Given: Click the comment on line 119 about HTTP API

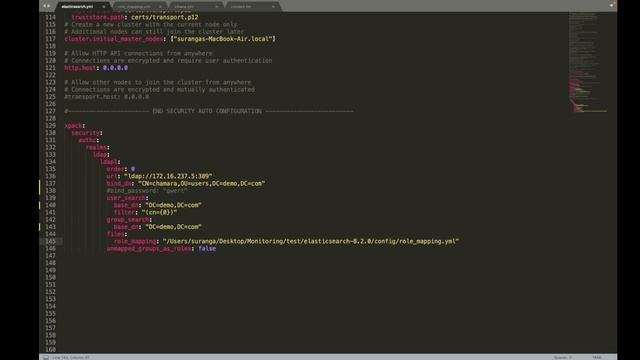Looking at the screenshot, I should point(138,53).
